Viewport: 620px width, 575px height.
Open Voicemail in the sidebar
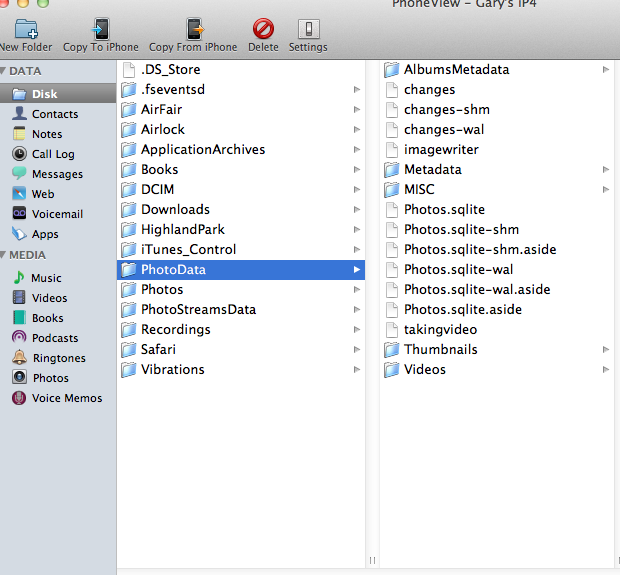tap(58, 214)
